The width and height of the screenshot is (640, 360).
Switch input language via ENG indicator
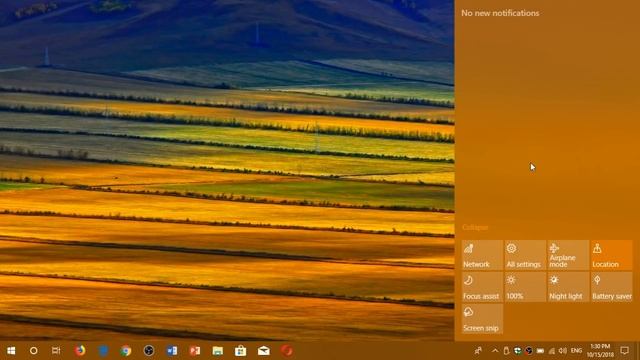coord(576,351)
